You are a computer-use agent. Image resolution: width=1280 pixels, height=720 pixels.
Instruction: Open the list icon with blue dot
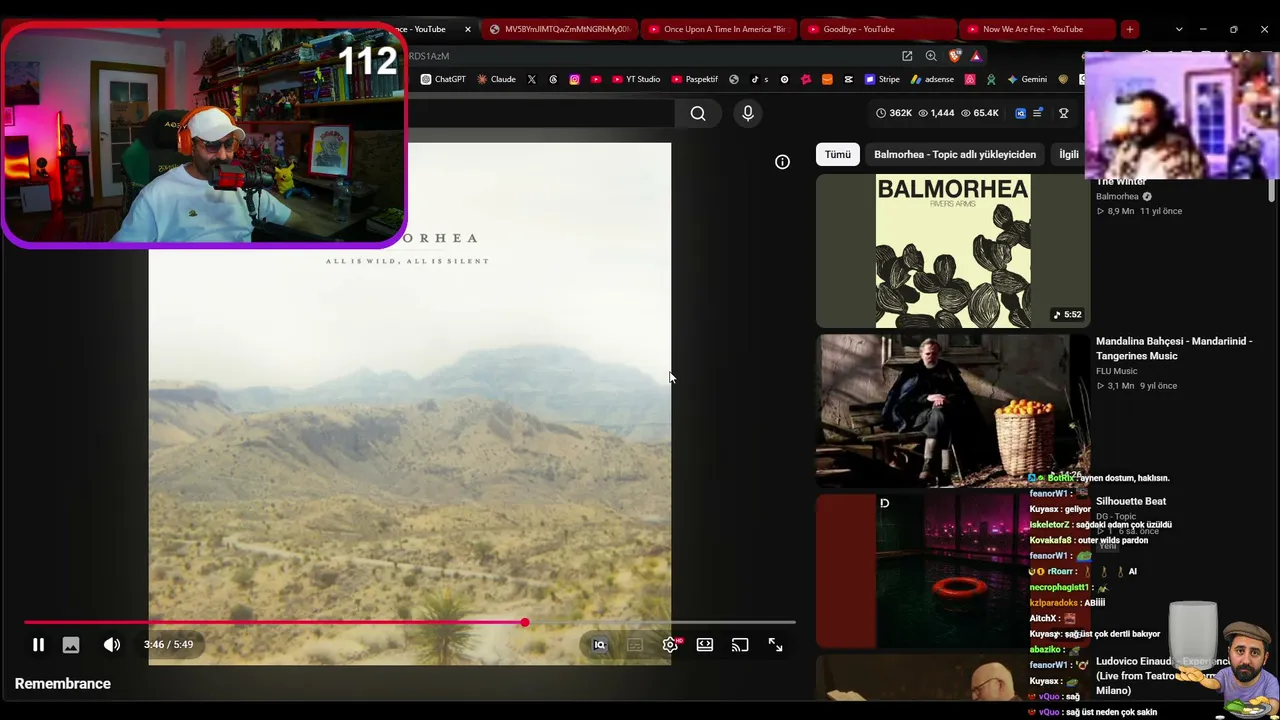tap(1038, 113)
